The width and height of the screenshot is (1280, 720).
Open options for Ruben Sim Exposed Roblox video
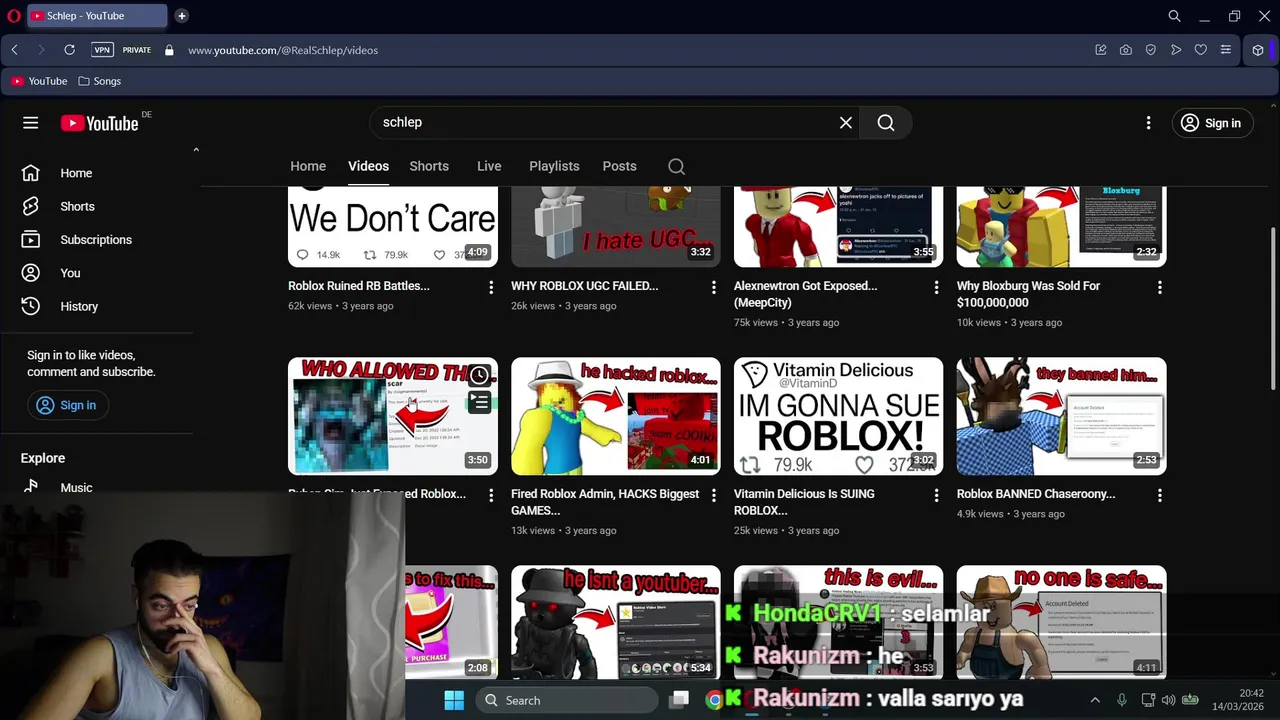[490, 496]
